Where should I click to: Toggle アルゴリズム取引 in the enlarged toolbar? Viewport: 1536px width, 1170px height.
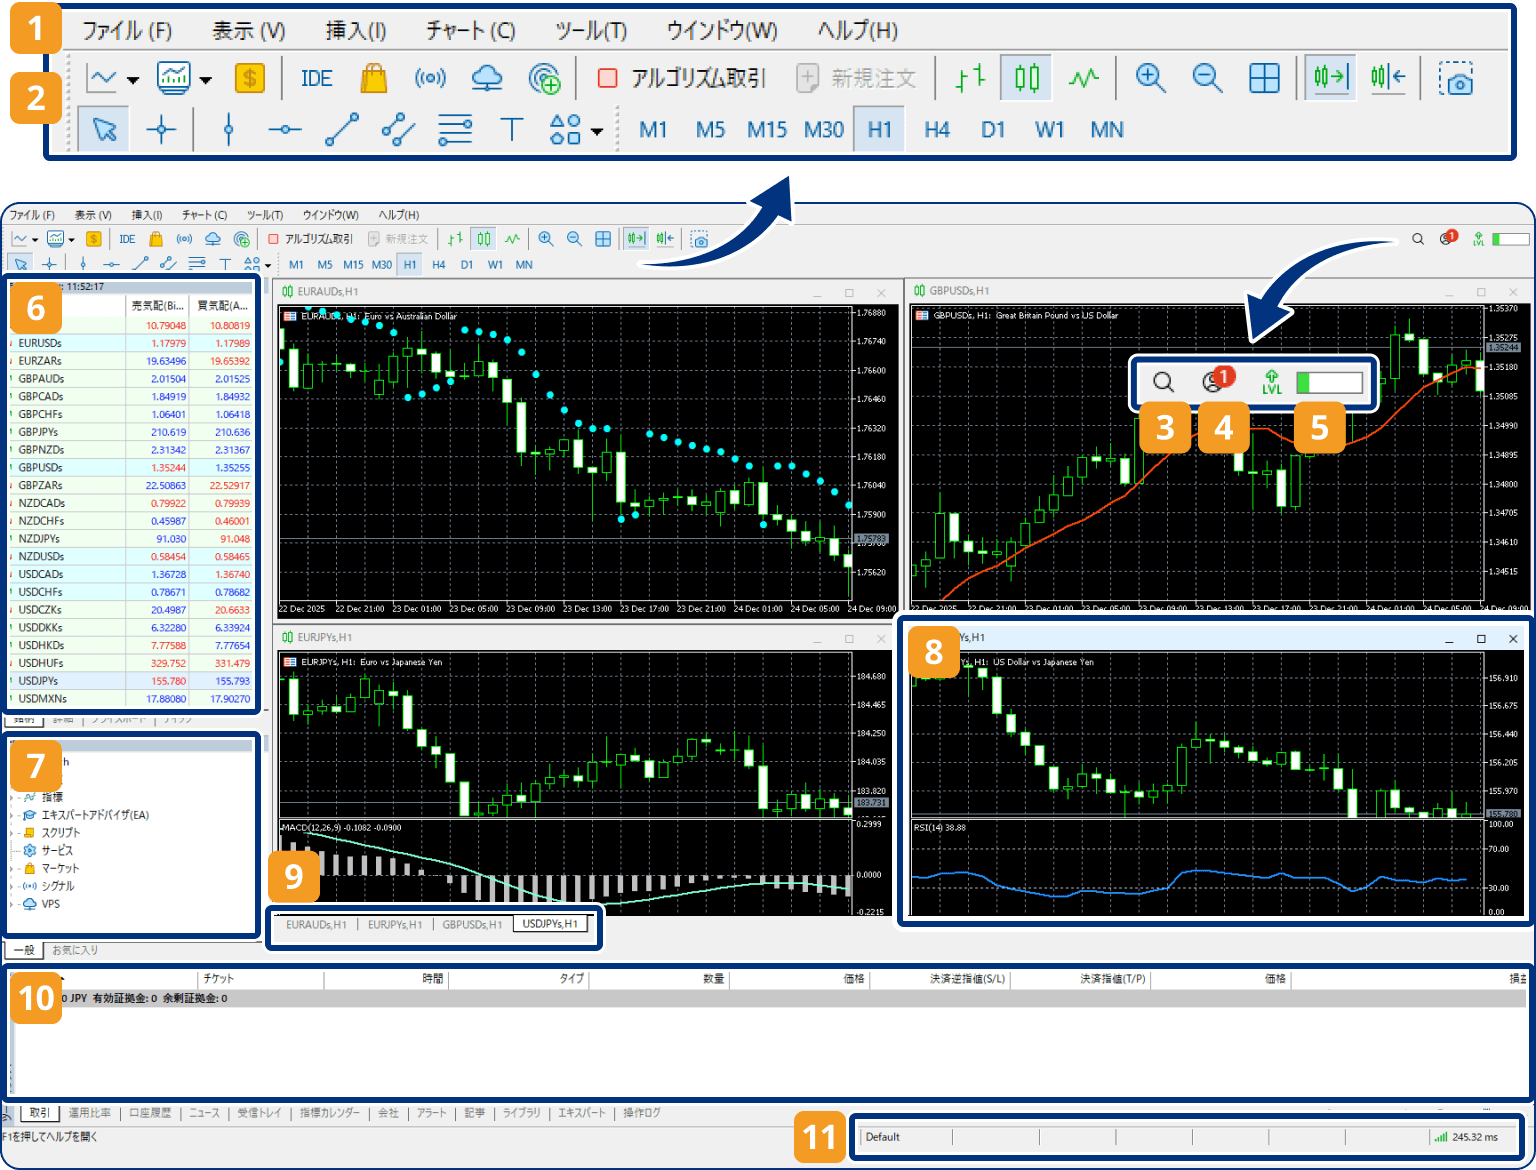pyautogui.click(x=682, y=78)
